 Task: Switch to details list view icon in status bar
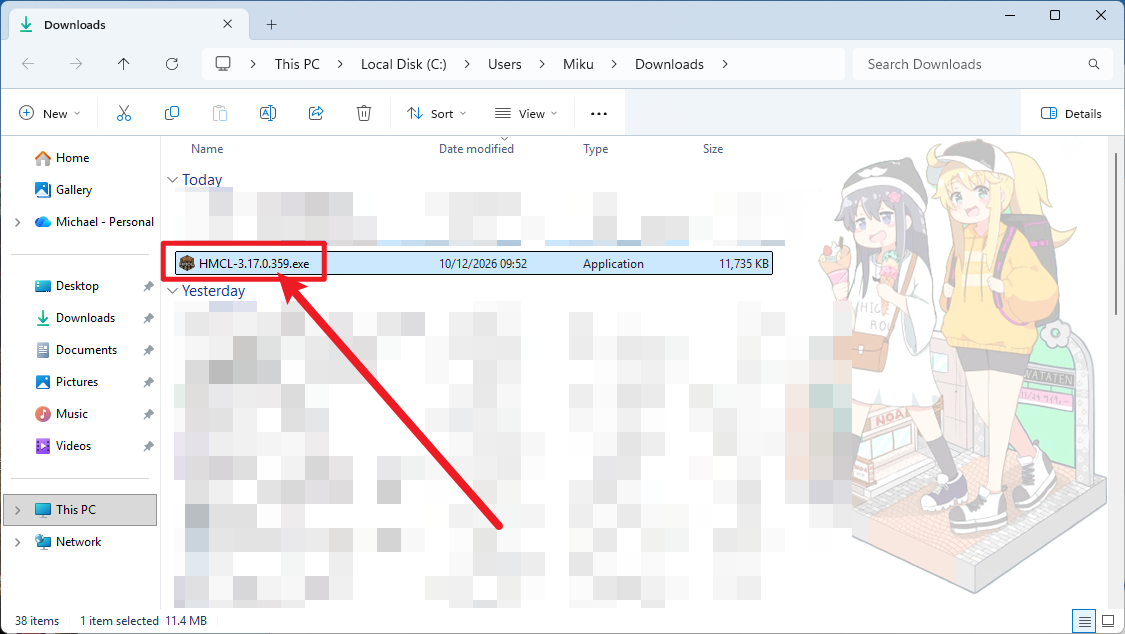point(1084,621)
